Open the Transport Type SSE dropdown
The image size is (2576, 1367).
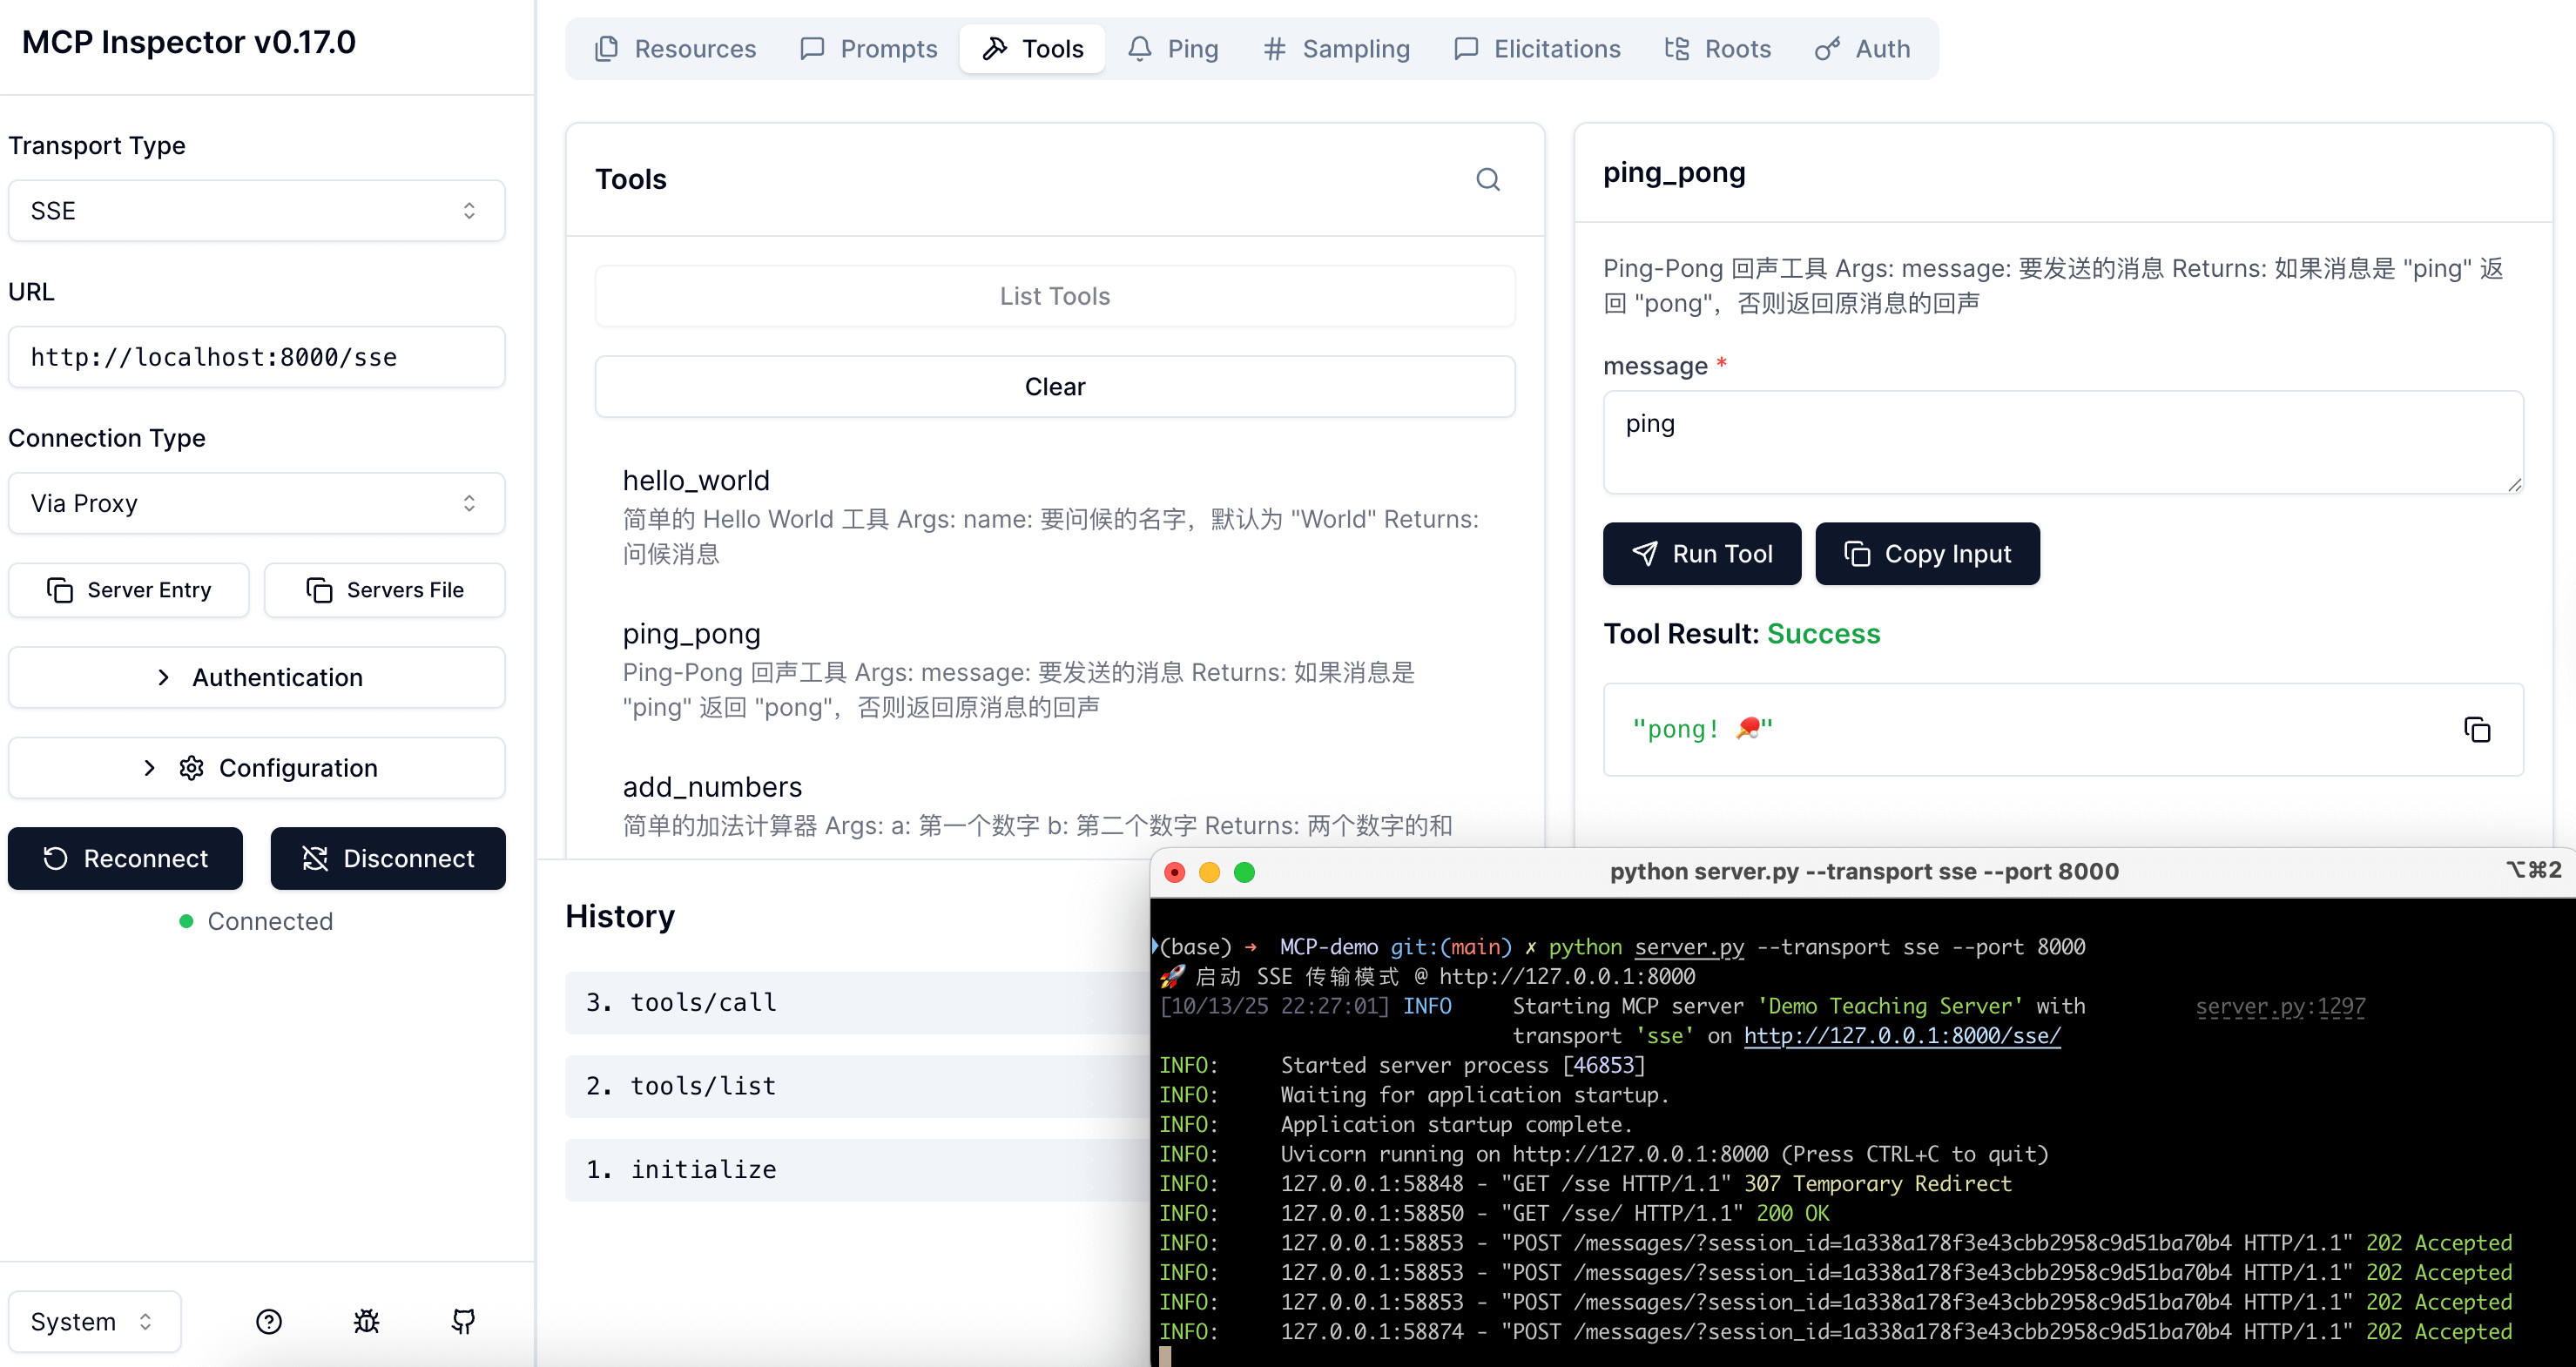[257, 211]
